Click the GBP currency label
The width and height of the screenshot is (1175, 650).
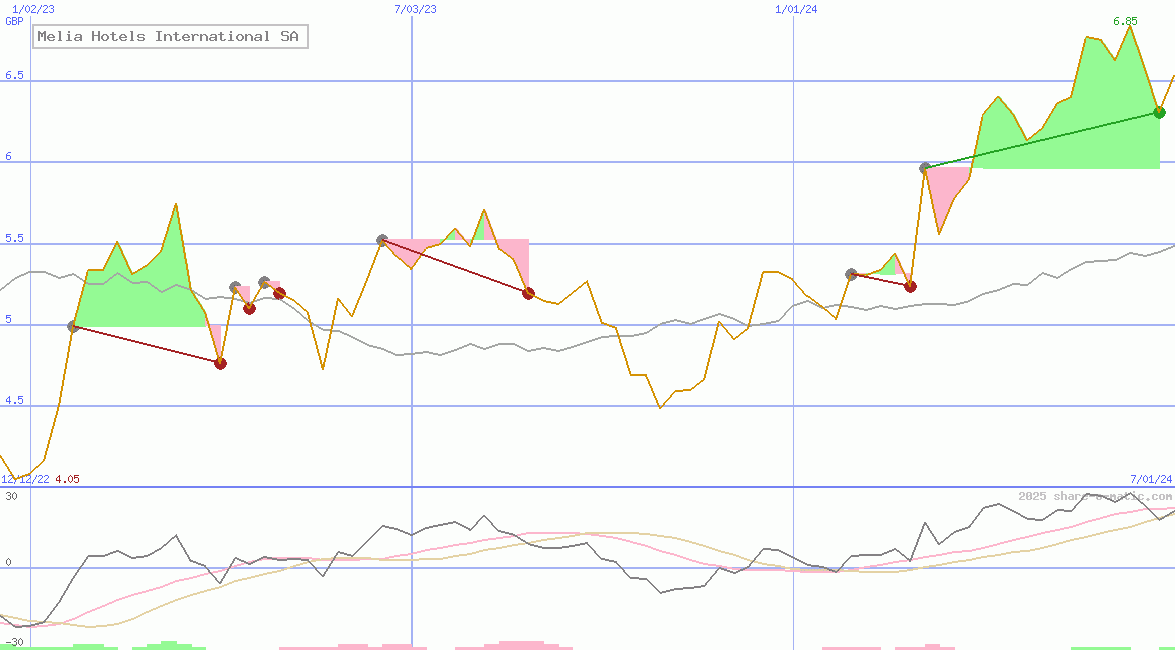[14, 21]
